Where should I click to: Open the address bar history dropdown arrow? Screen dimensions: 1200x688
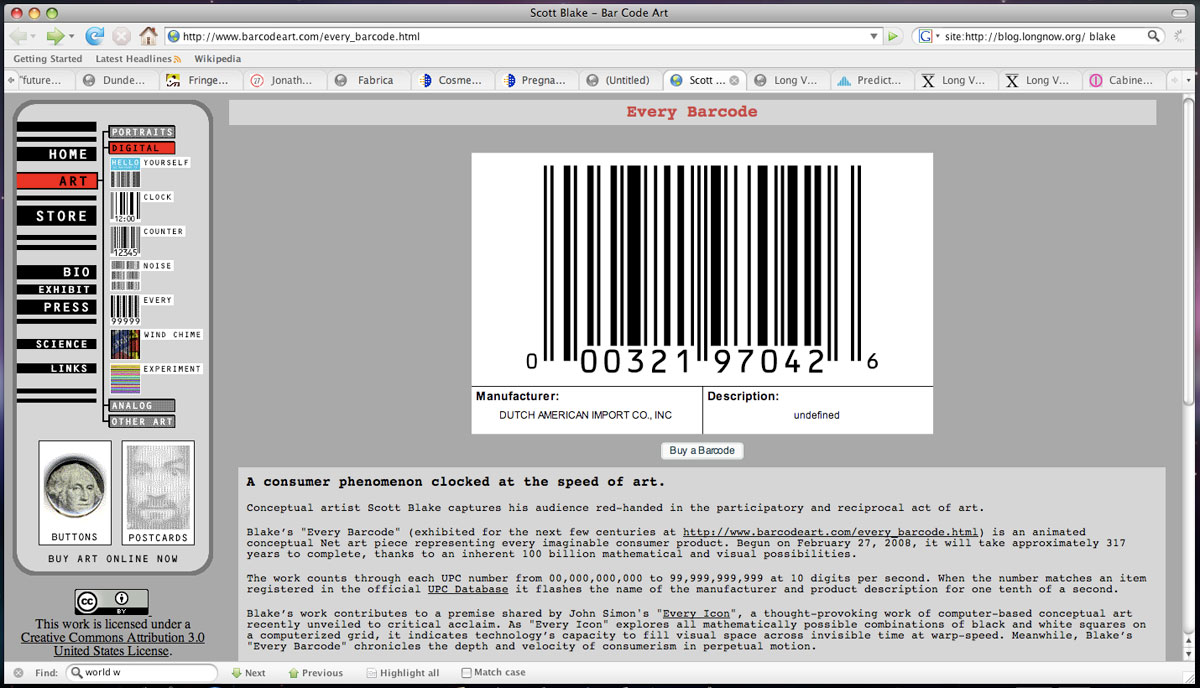click(x=874, y=36)
